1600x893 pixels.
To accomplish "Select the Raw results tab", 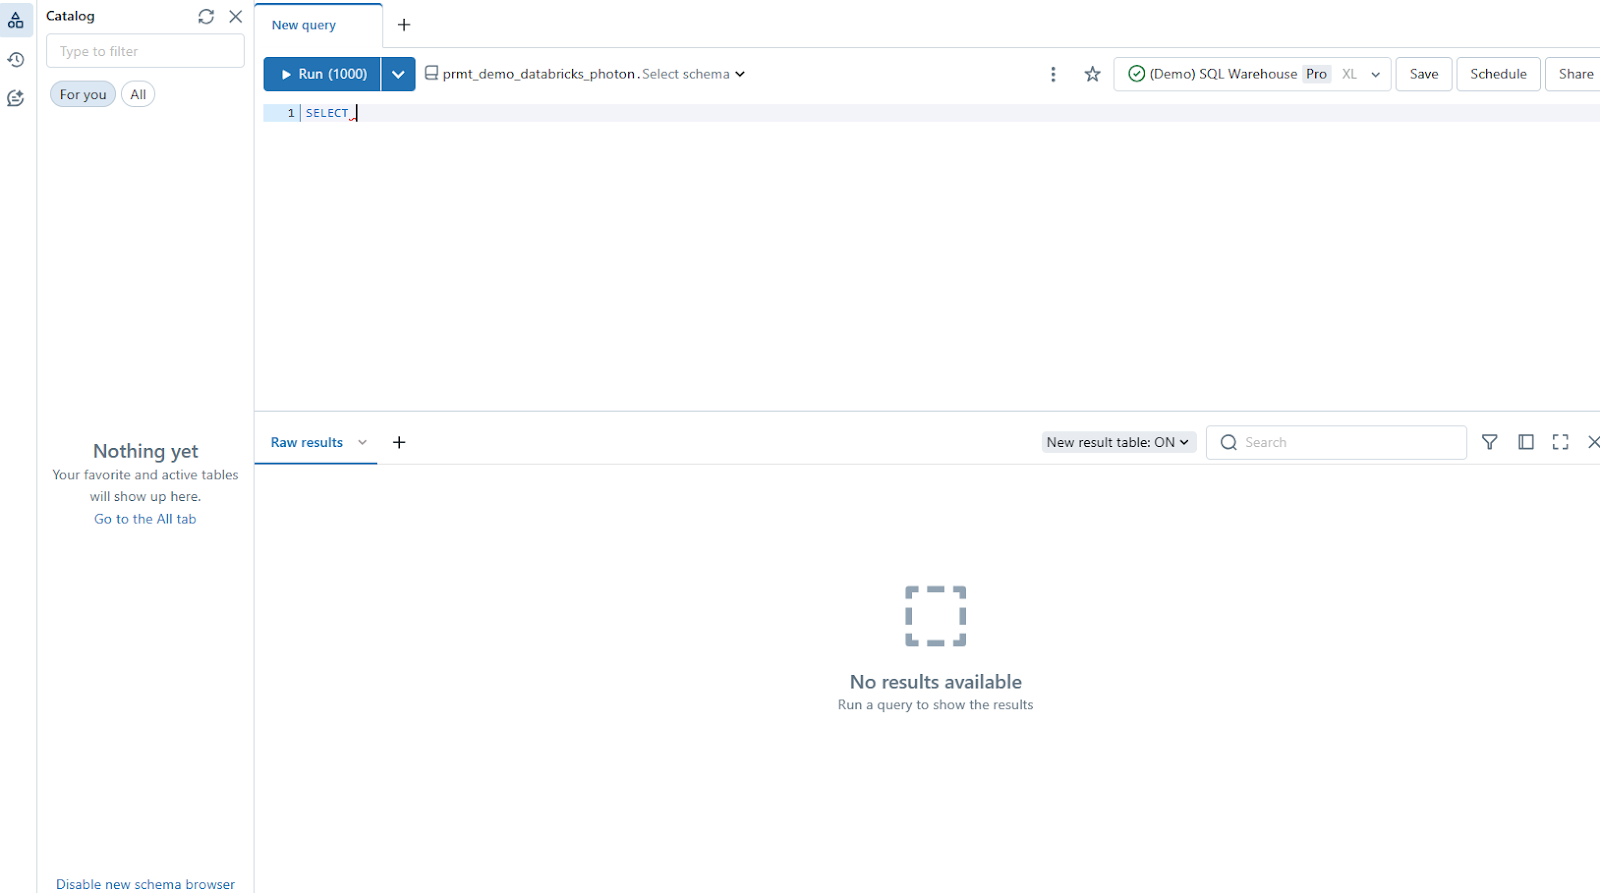I will click(307, 442).
